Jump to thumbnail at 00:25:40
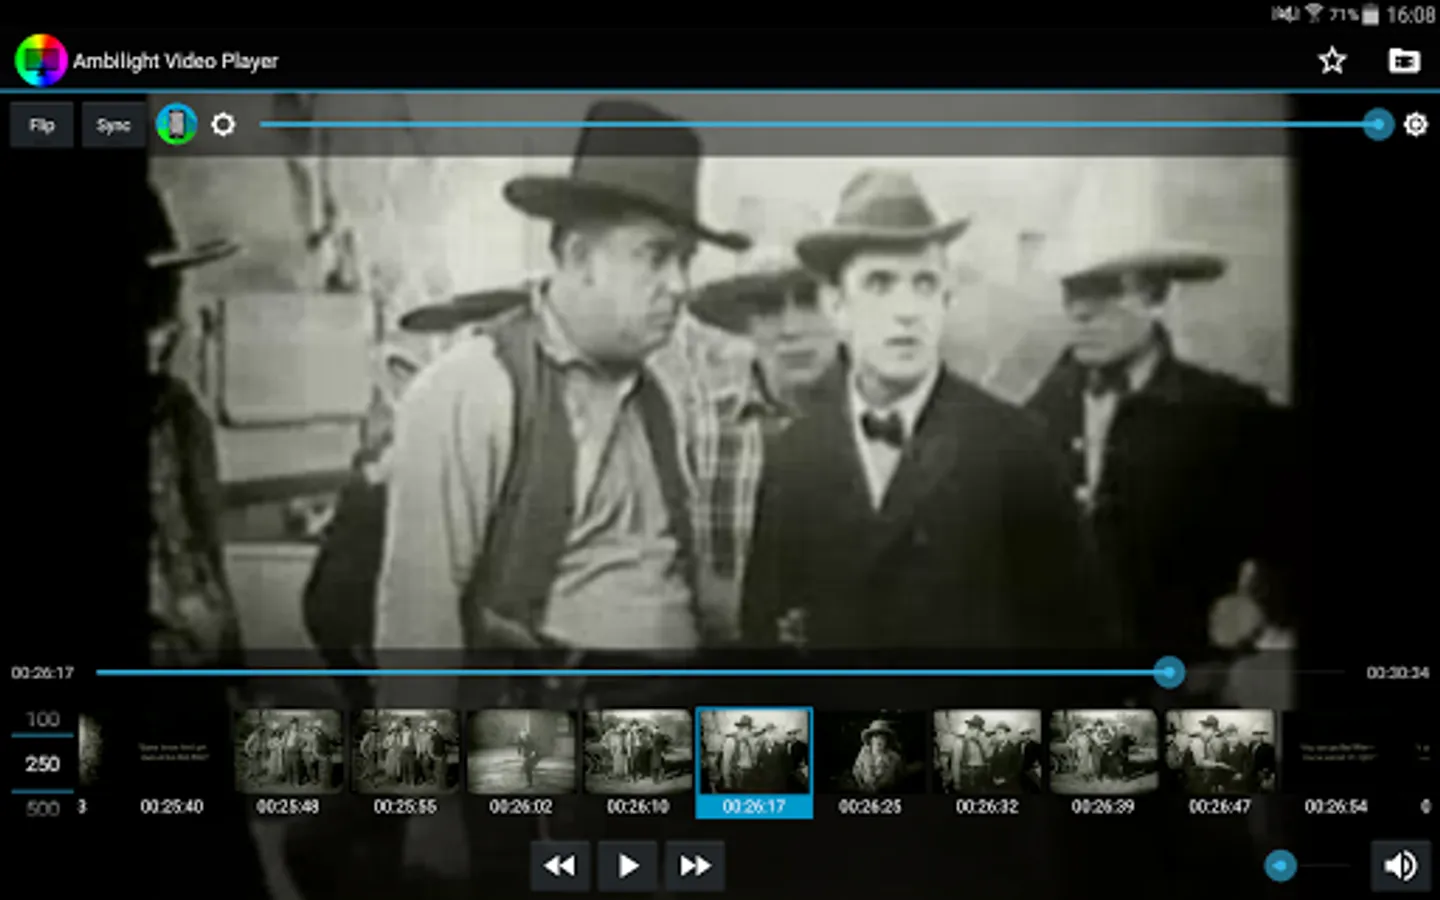Image resolution: width=1440 pixels, height=900 pixels. (x=172, y=764)
